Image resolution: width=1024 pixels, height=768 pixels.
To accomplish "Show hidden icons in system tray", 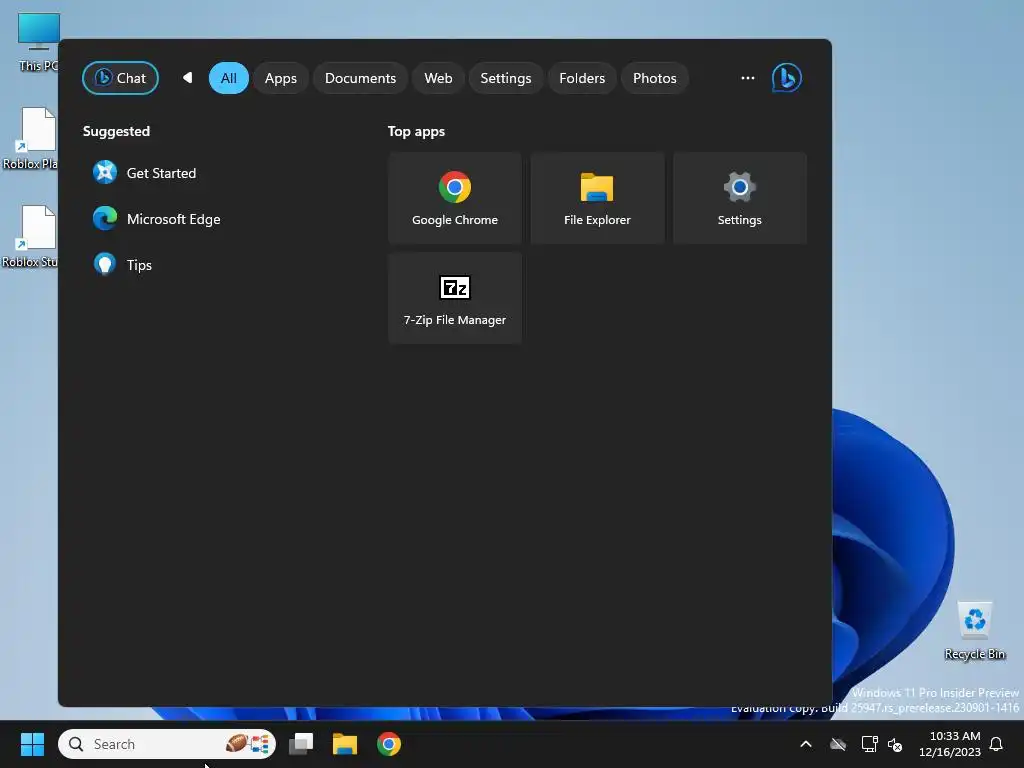I will 806,744.
